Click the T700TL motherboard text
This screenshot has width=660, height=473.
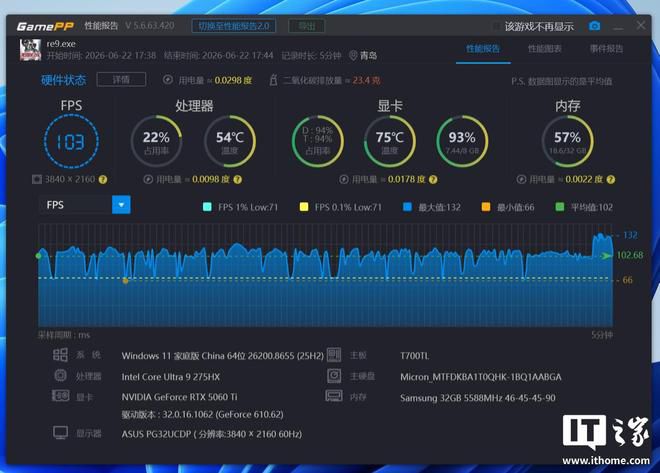click(415, 356)
